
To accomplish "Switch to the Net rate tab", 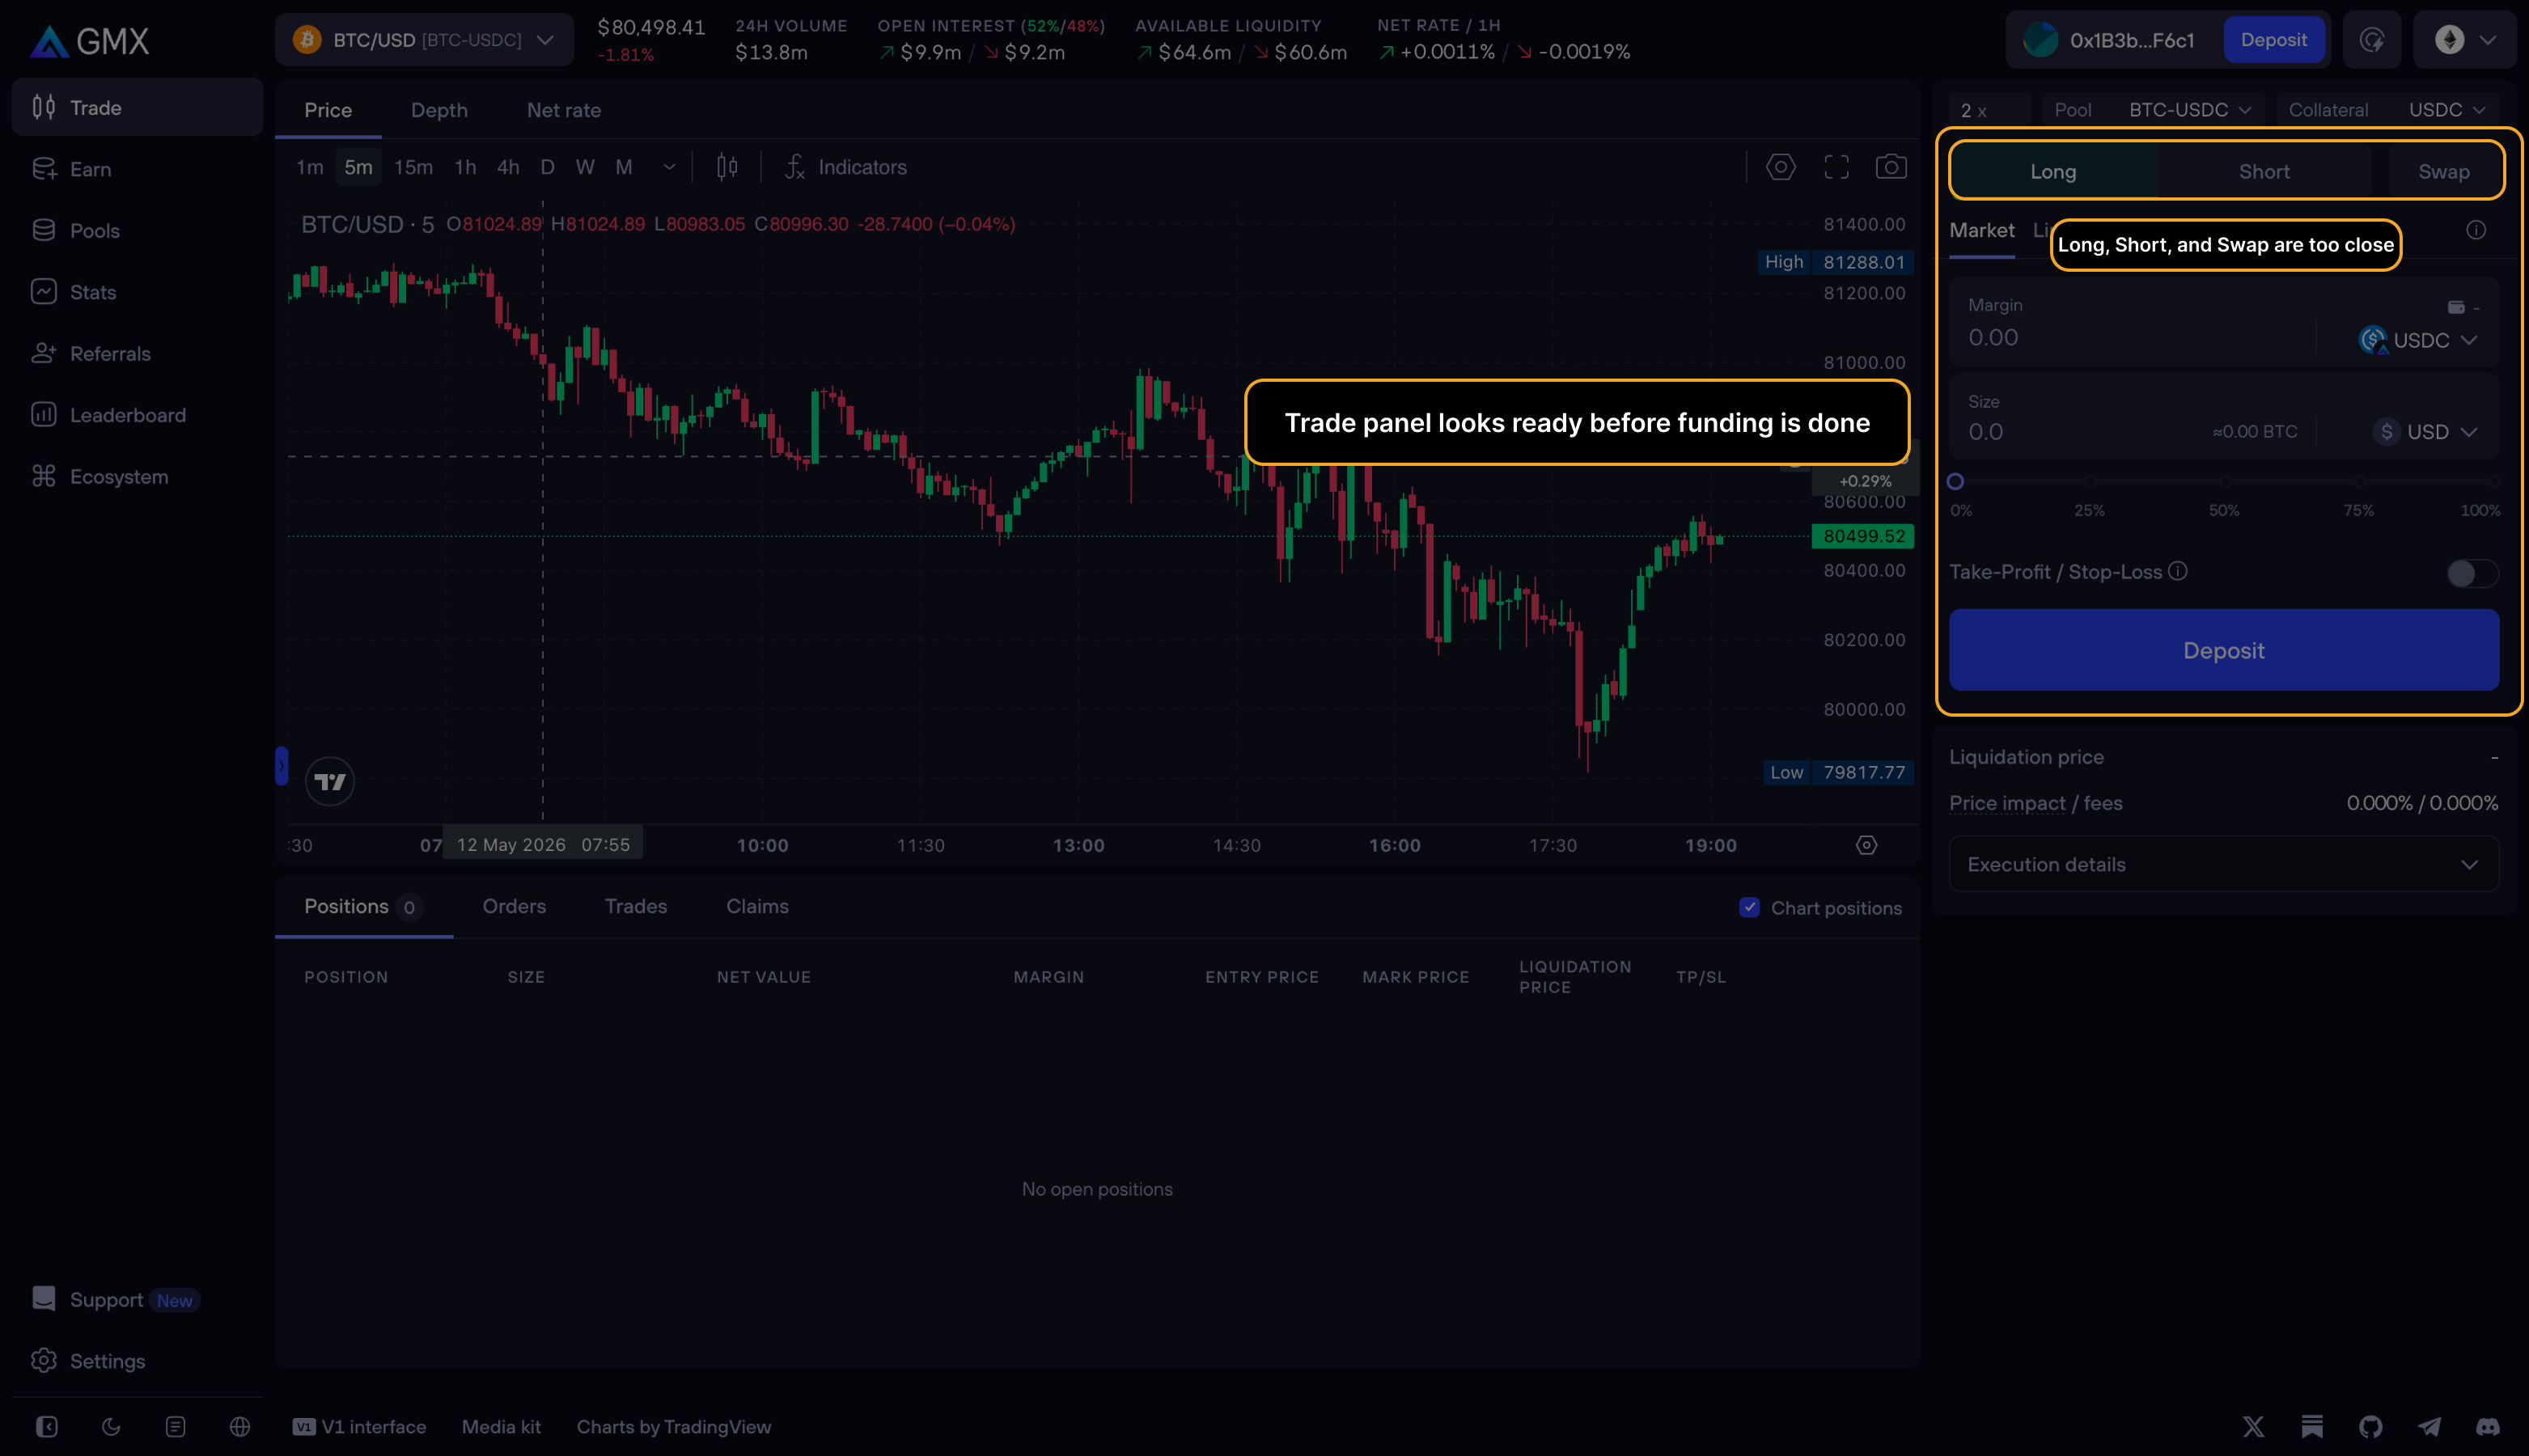I will click(x=564, y=110).
